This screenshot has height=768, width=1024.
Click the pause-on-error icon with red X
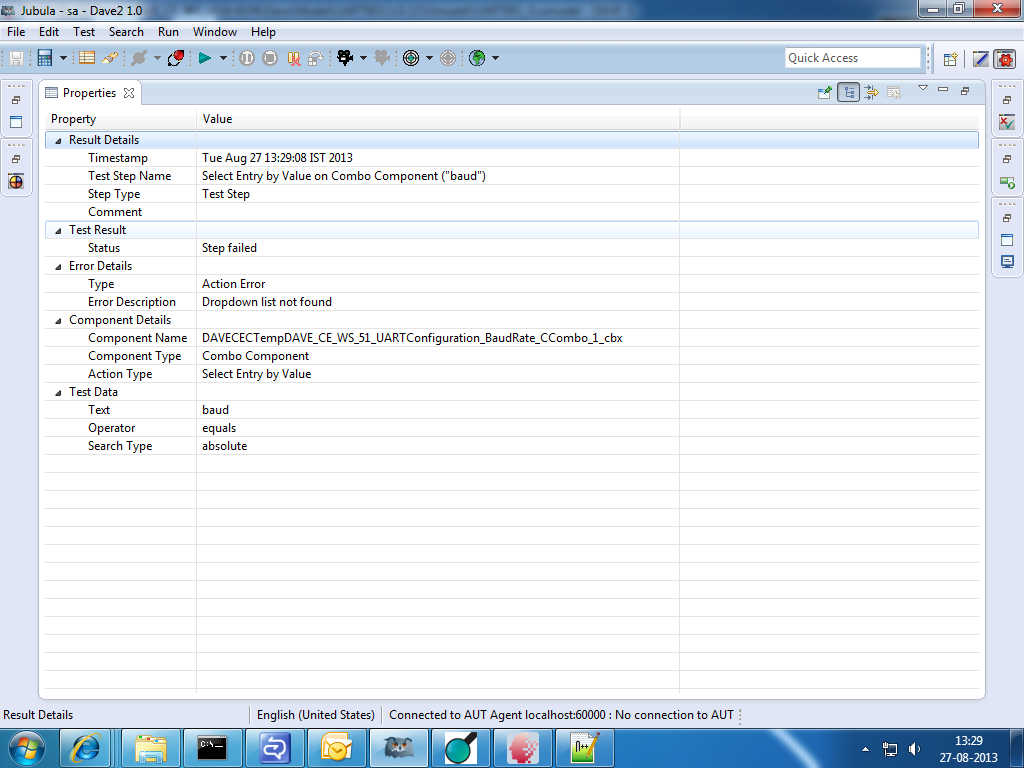click(x=294, y=58)
